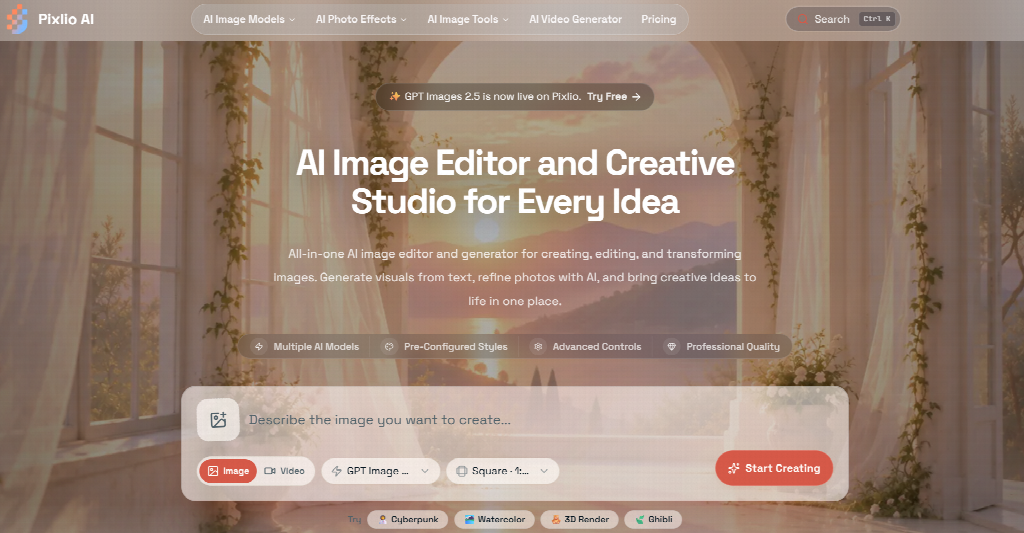Image resolution: width=1024 pixels, height=533 pixels.
Task: Open the AI Video Generator page
Action: [575, 20]
